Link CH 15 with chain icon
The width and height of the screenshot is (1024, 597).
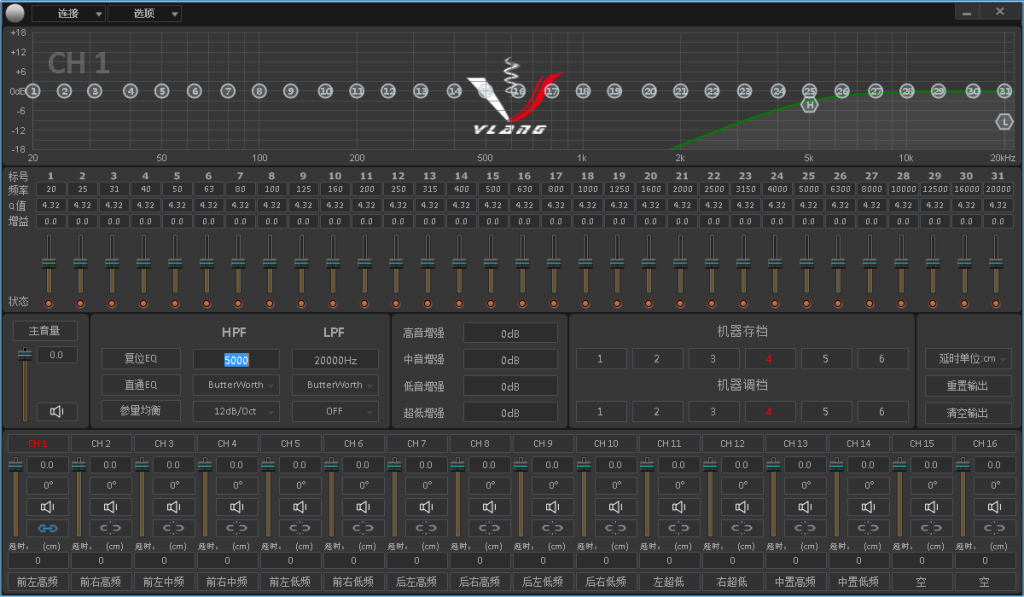931,528
